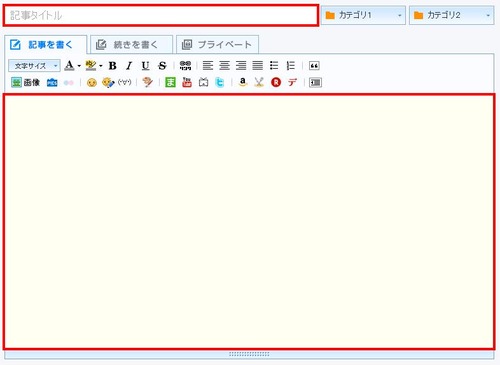Viewport: 500px width, 365px height.
Task: Open the カテゴリ2 dropdown
Action: point(452,15)
